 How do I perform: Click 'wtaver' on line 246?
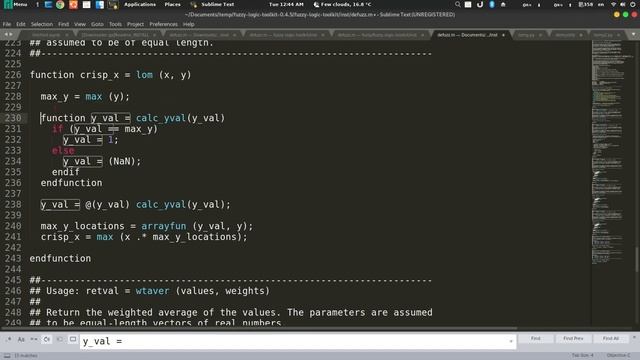tap(152, 291)
